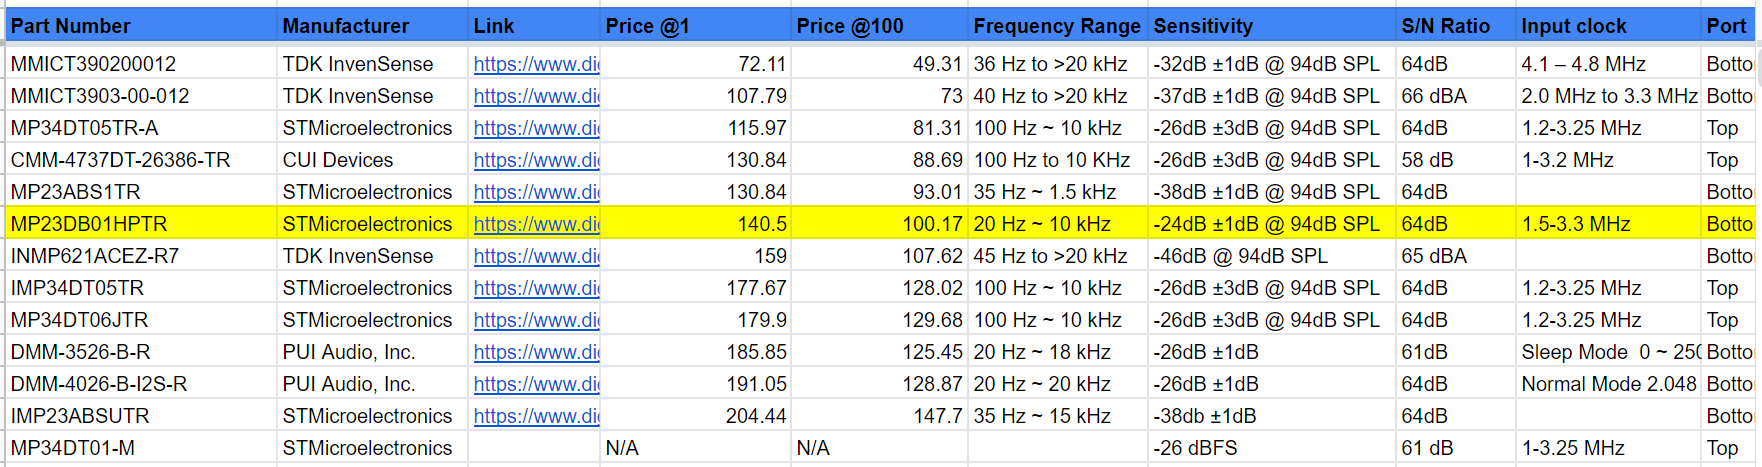Select frequency cell 20 Hz ~ 18 kHz
The height and width of the screenshot is (467, 1762).
[x=1058, y=352]
